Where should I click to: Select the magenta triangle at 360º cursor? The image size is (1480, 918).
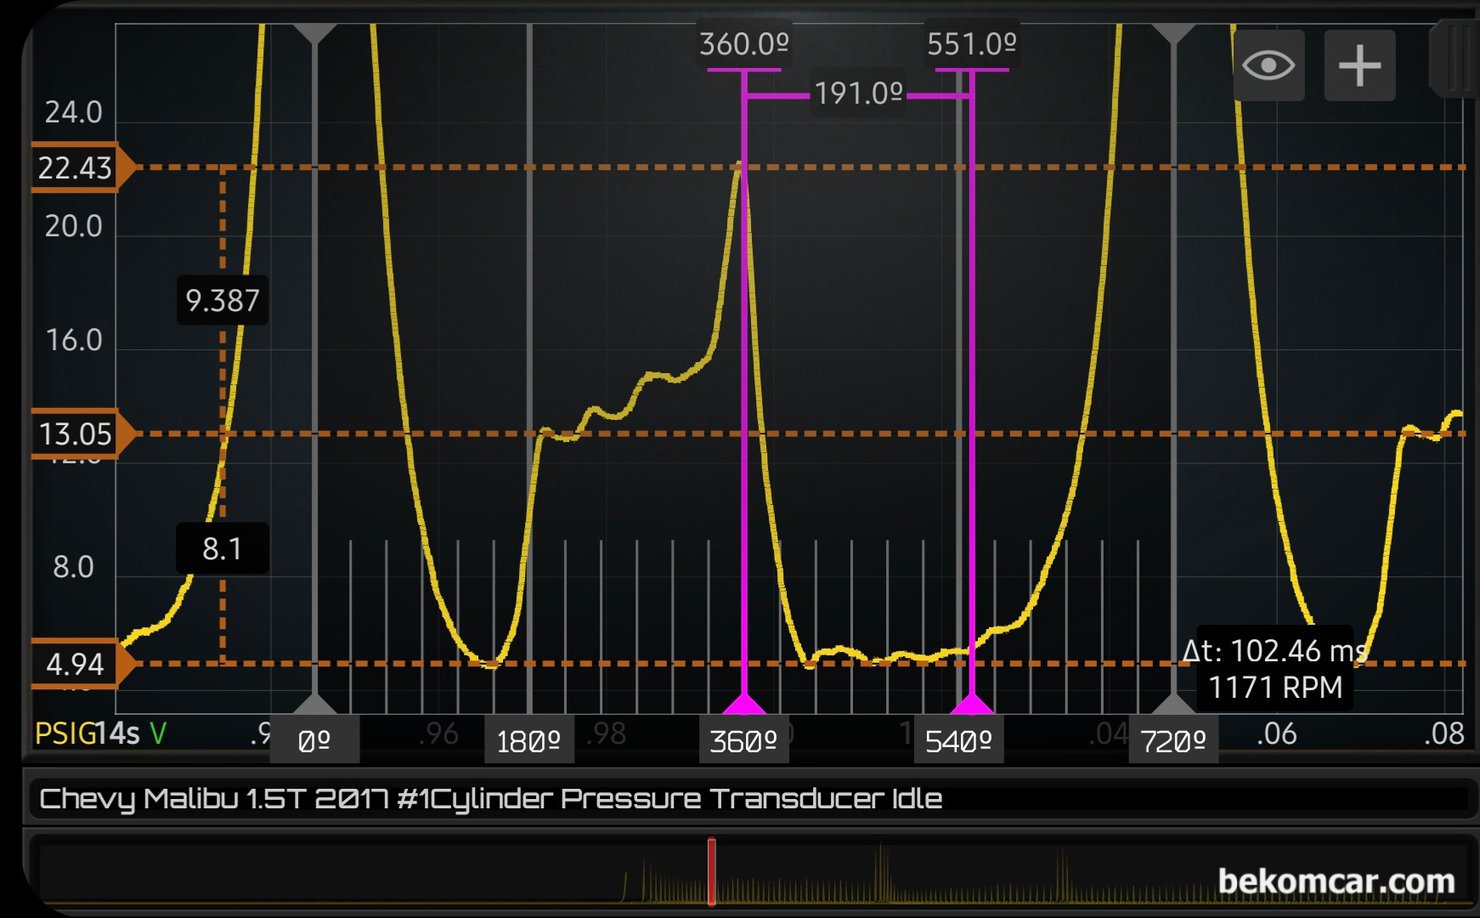click(743, 704)
